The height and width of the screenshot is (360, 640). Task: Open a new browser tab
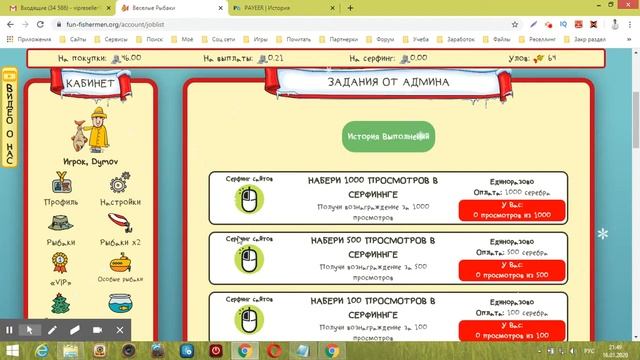(x=350, y=8)
